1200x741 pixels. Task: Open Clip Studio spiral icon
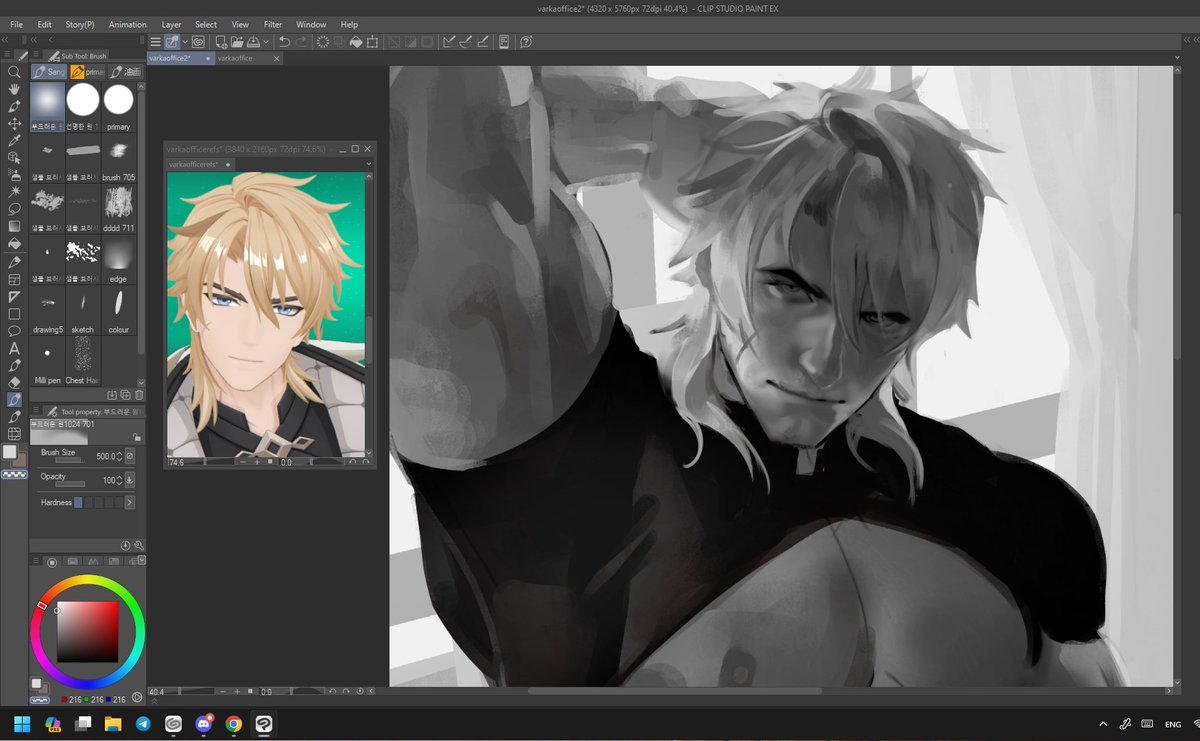(198, 42)
